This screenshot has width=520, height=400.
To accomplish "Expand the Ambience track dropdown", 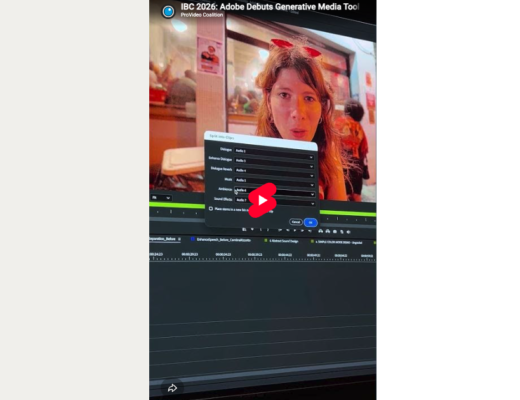I will pyautogui.click(x=274, y=191).
